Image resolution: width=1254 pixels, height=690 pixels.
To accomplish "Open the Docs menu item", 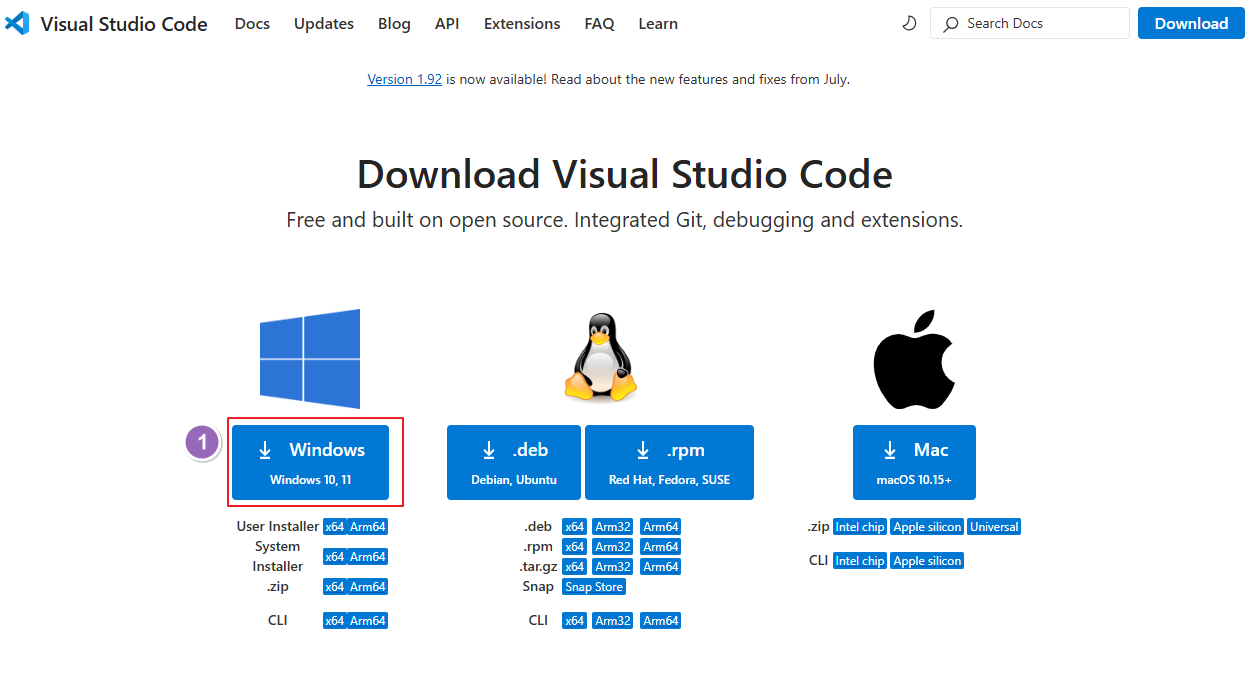I will click(x=252, y=23).
